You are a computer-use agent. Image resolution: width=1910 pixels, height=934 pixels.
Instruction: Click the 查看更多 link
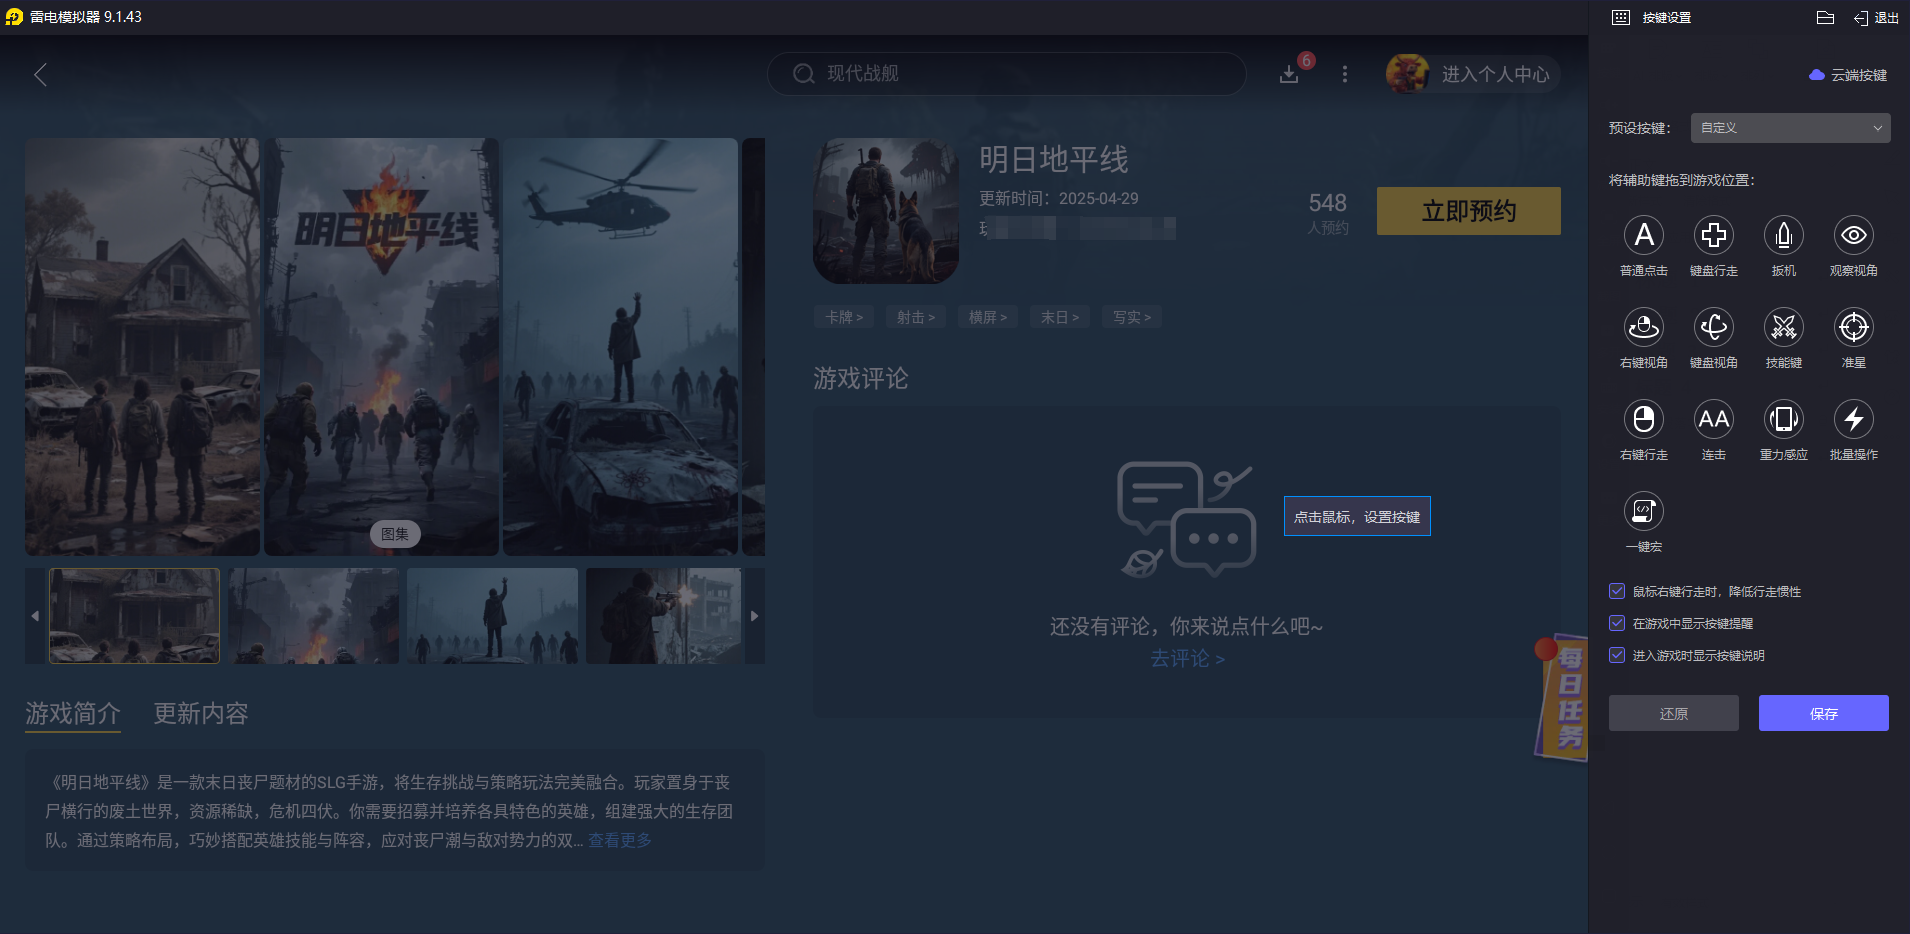(x=620, y=840)
